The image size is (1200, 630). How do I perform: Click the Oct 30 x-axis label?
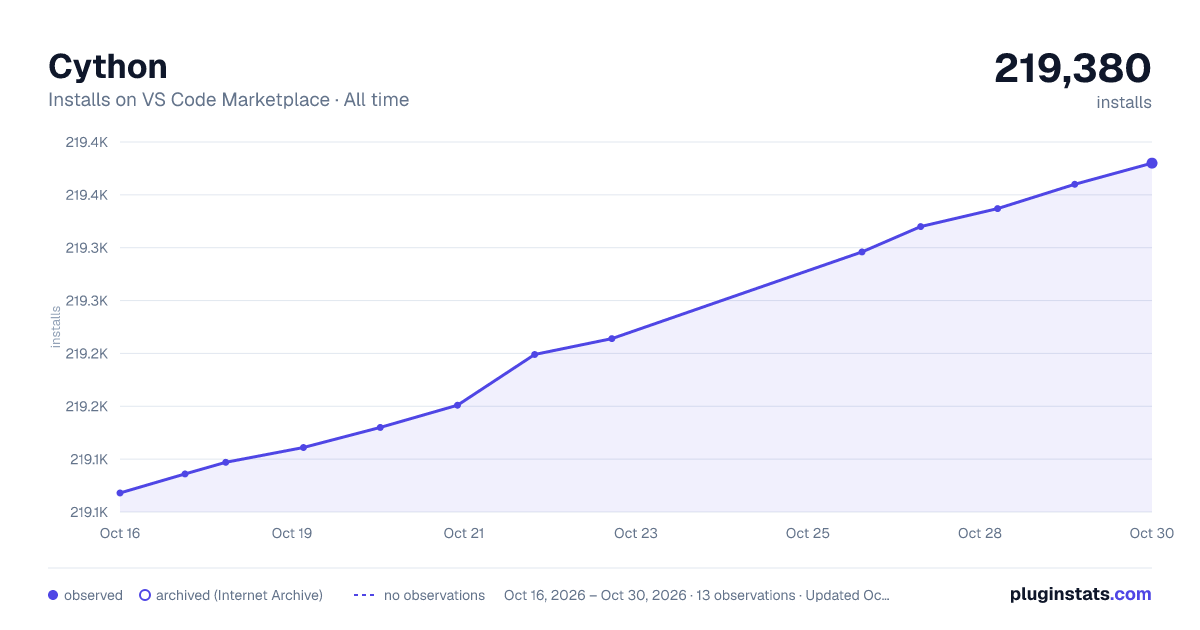[x=1150, y=533]
